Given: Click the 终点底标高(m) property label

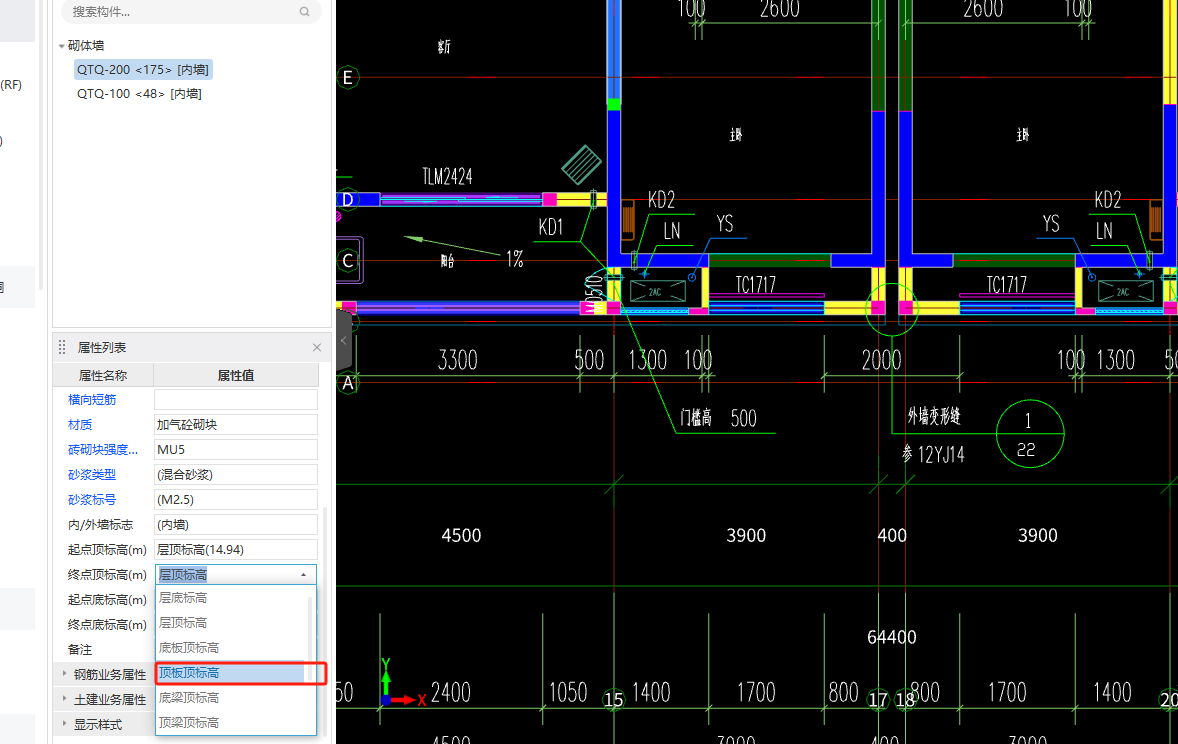Looking at the screenshot, I should (107, 625).
